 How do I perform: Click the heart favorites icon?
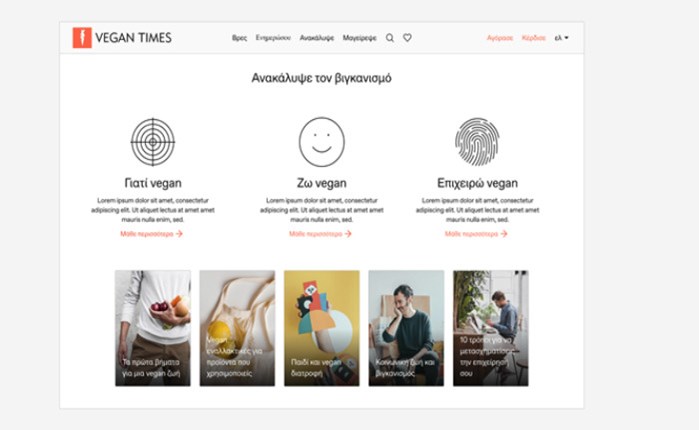(407, 38)
